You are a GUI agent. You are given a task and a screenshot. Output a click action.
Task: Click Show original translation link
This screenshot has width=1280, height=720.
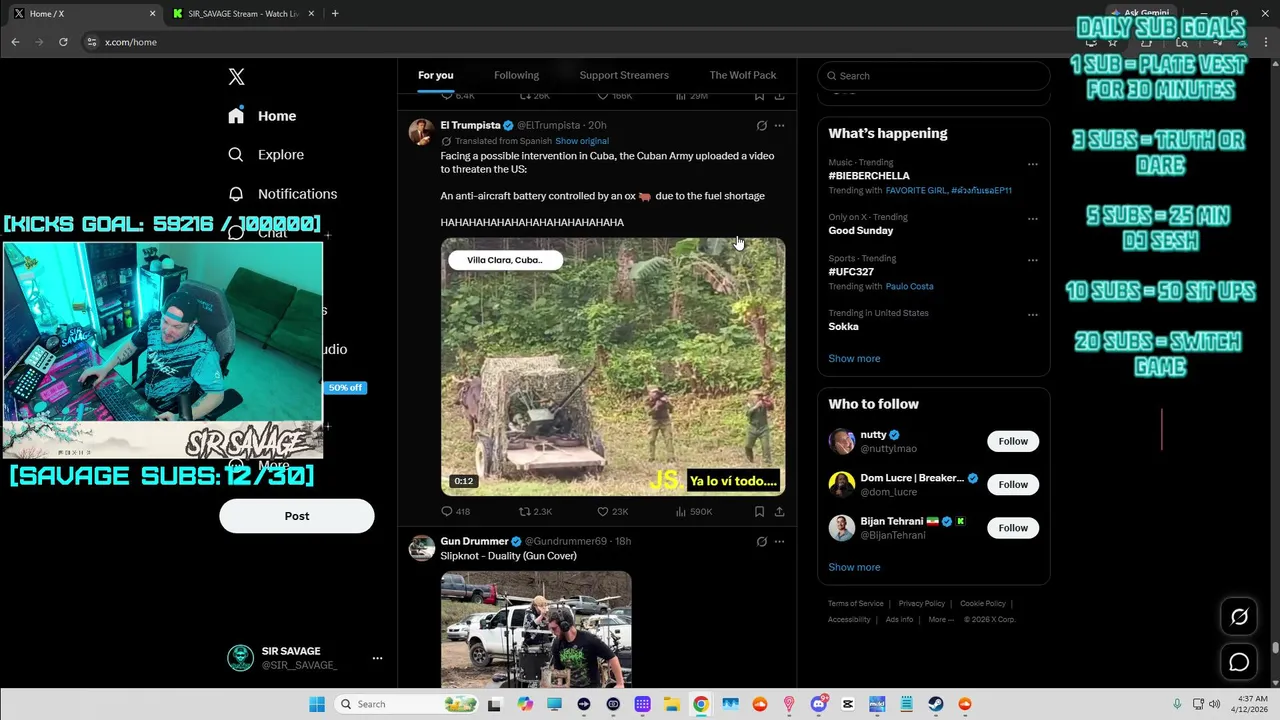pyautogui.click(x=582, y=141)
